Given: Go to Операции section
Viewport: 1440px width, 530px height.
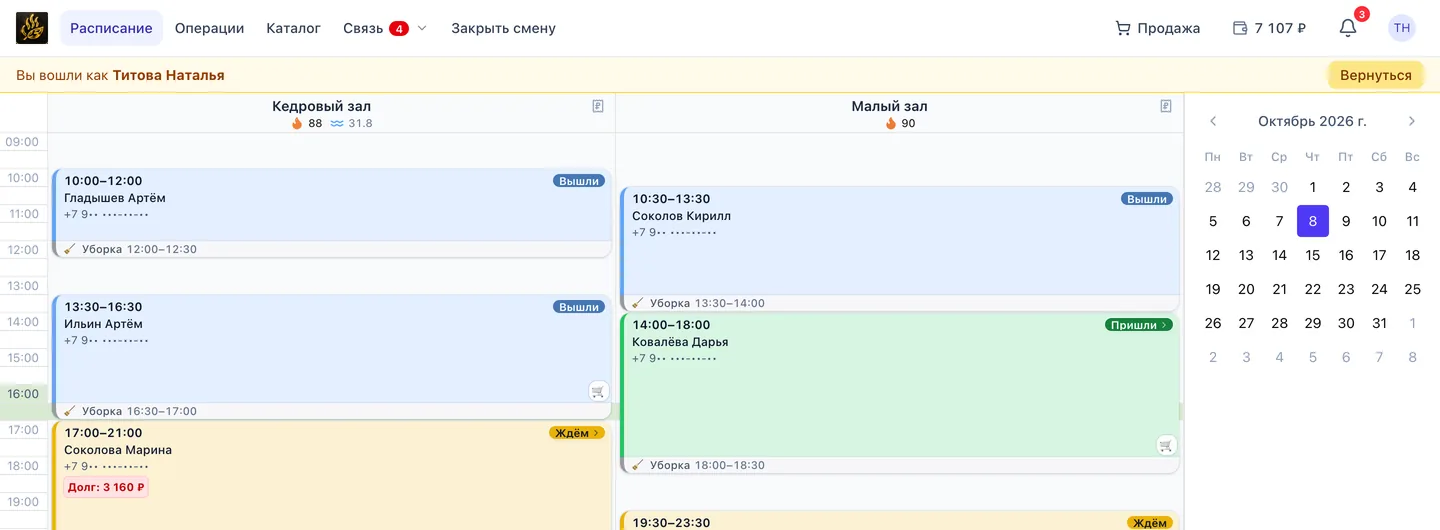Looking at the screenshot, I should (x=209, y=28).
